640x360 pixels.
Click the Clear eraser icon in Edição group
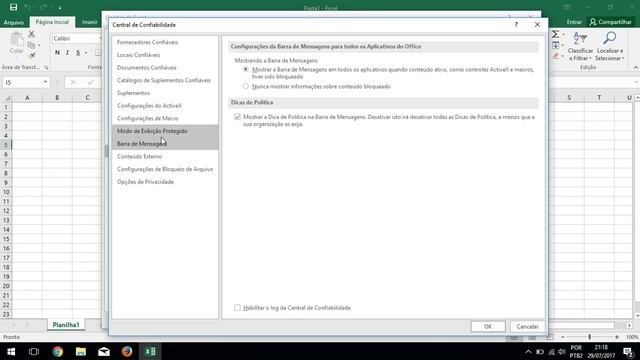tap(556, 56)
